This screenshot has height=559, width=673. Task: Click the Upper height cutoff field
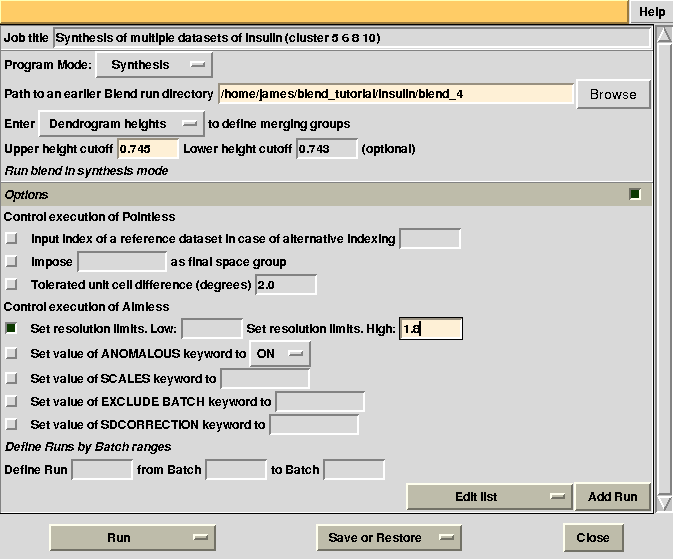click(148, 149)
